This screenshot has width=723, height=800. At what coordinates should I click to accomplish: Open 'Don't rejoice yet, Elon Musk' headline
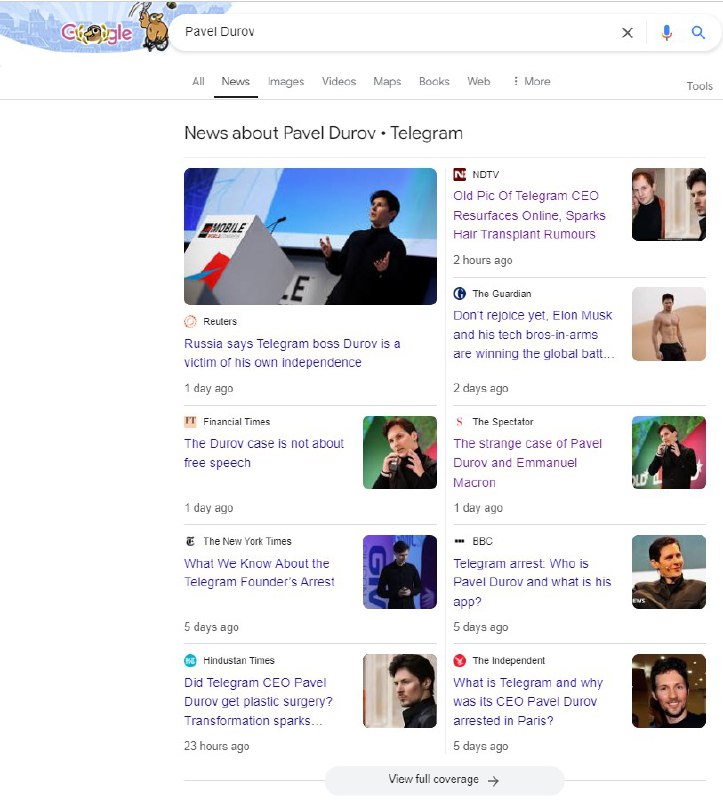point(533,334)
